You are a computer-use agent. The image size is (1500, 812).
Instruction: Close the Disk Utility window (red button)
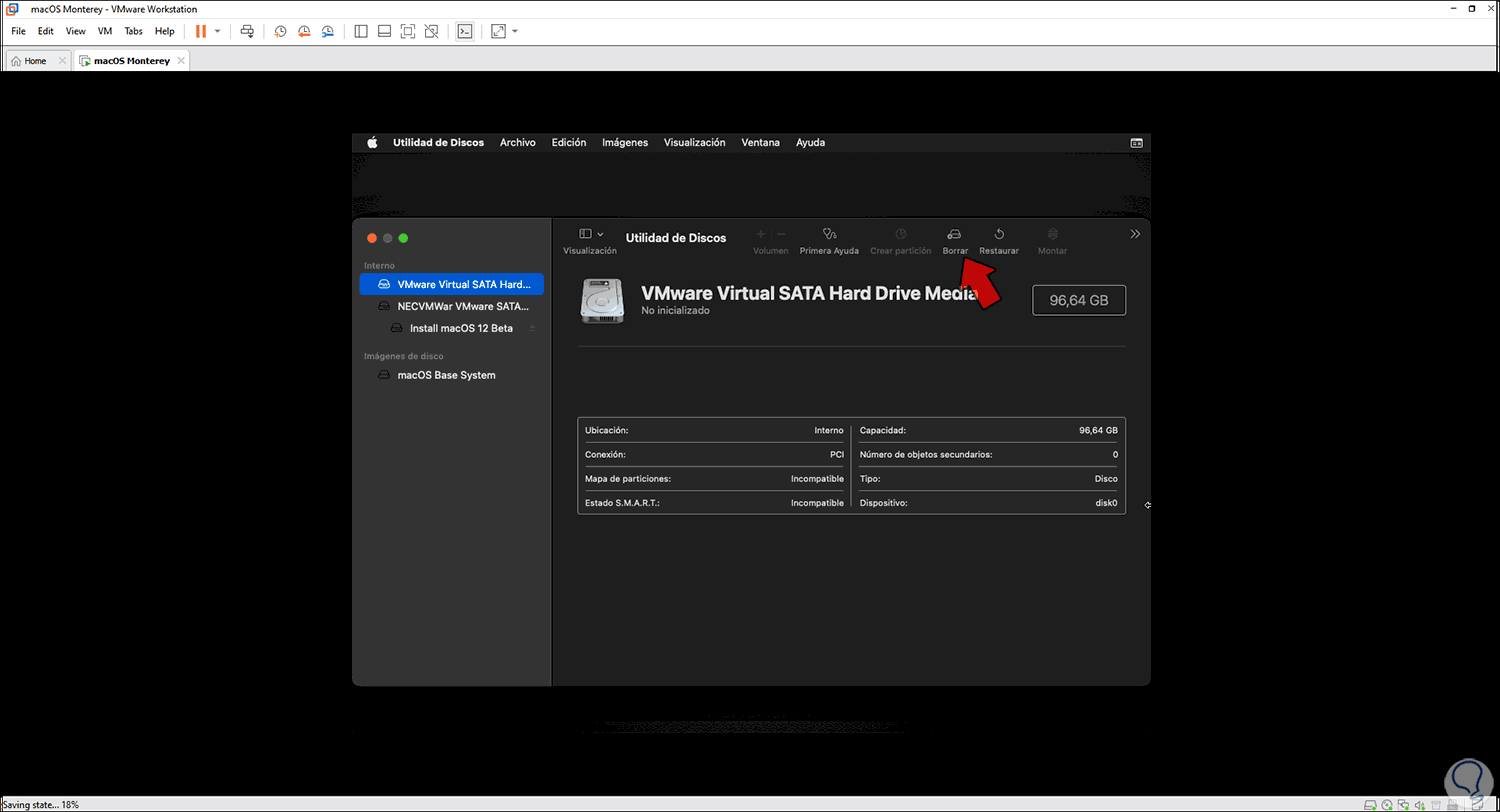click(x=372, y=238)
